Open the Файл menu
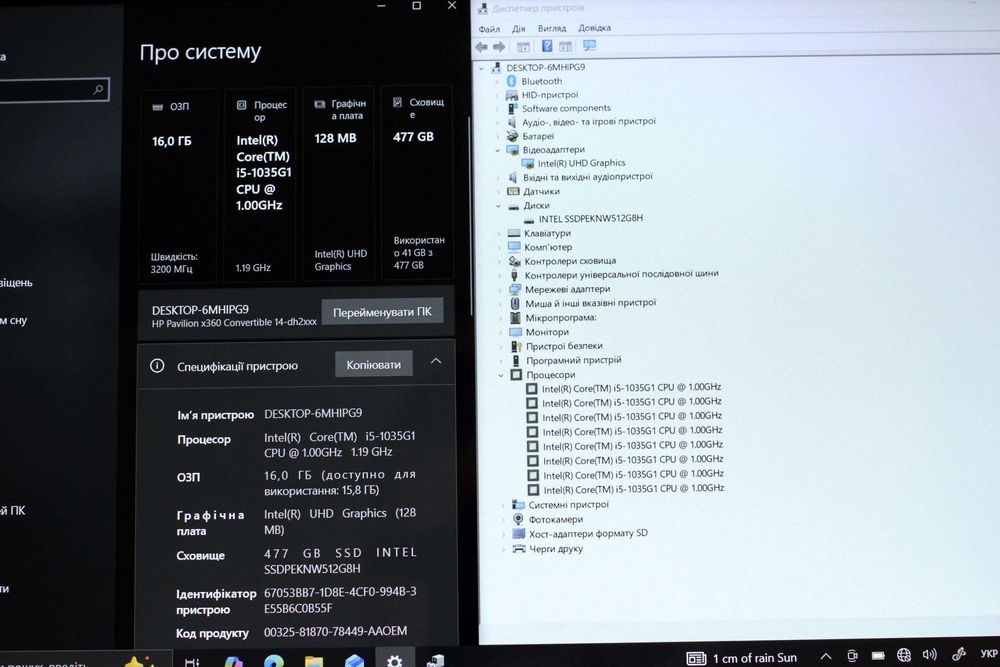1000x667 pixels. (x=489, y=29)
